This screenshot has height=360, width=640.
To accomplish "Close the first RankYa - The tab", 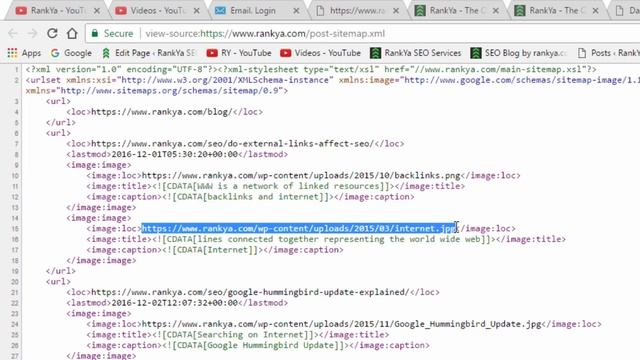I will [x=496, y=11].
